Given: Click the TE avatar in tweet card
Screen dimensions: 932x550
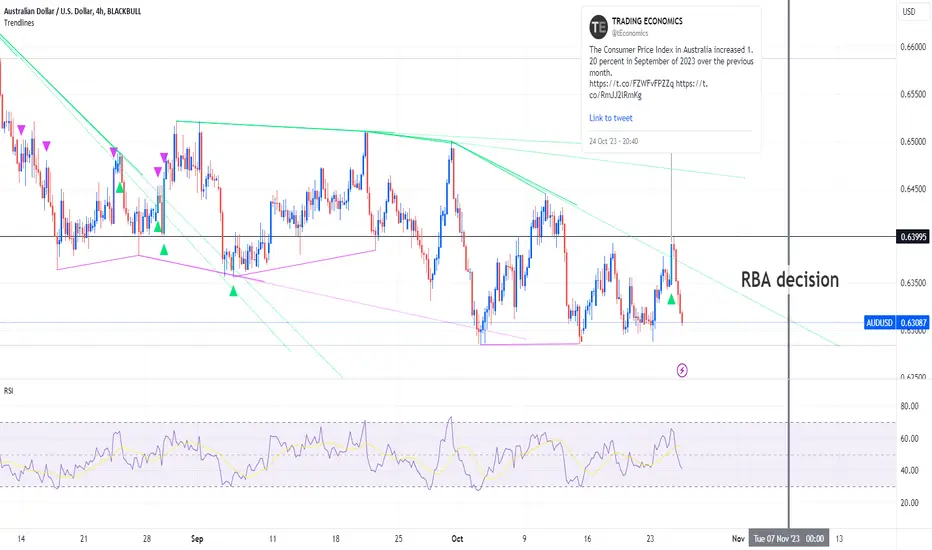Looking at the screenshot, I should [x=599, y=27].
